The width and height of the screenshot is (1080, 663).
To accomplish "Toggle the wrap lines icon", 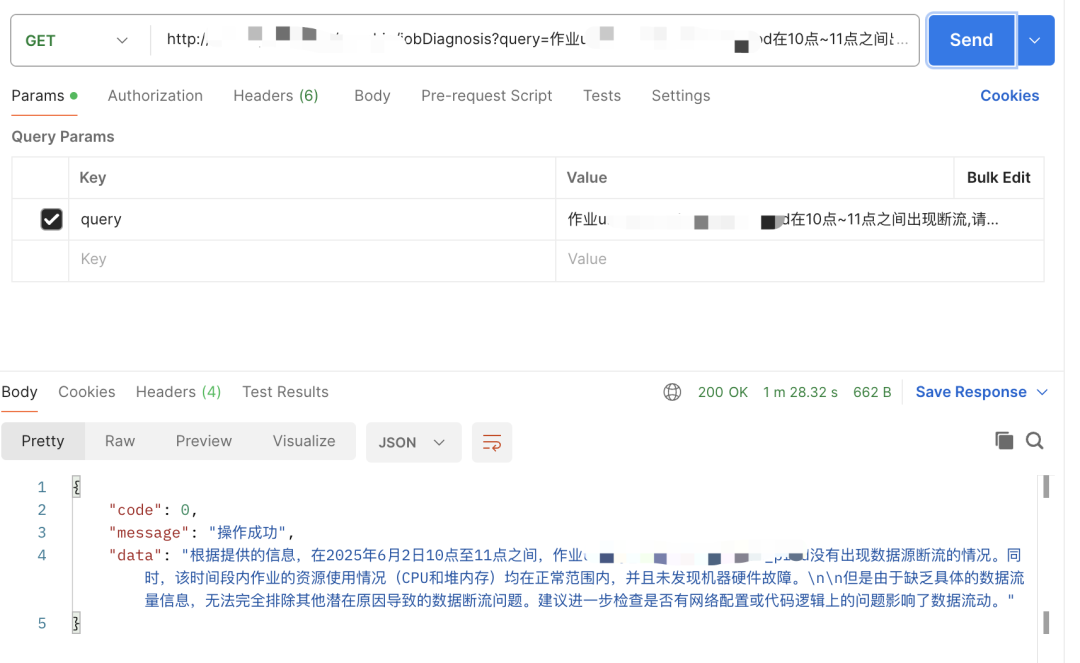I will pyautogui.click(x=492, y=442).
